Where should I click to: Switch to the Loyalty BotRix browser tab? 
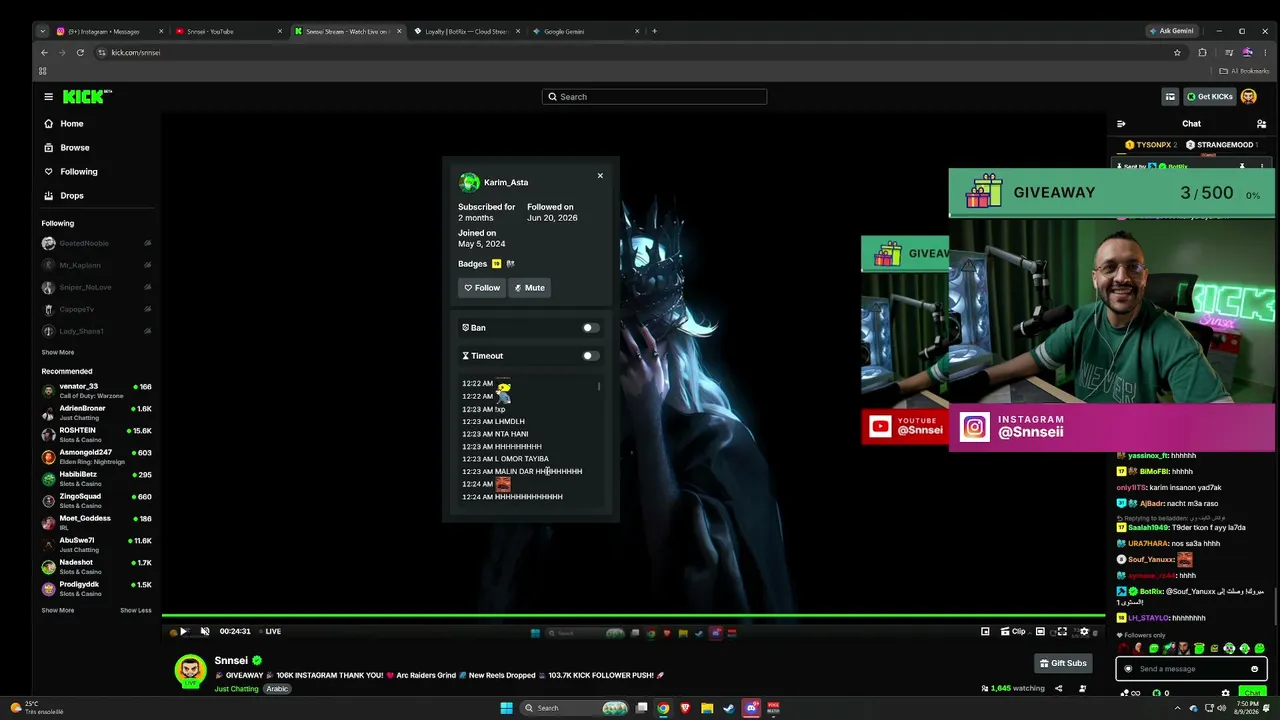(x=466, y=31)
